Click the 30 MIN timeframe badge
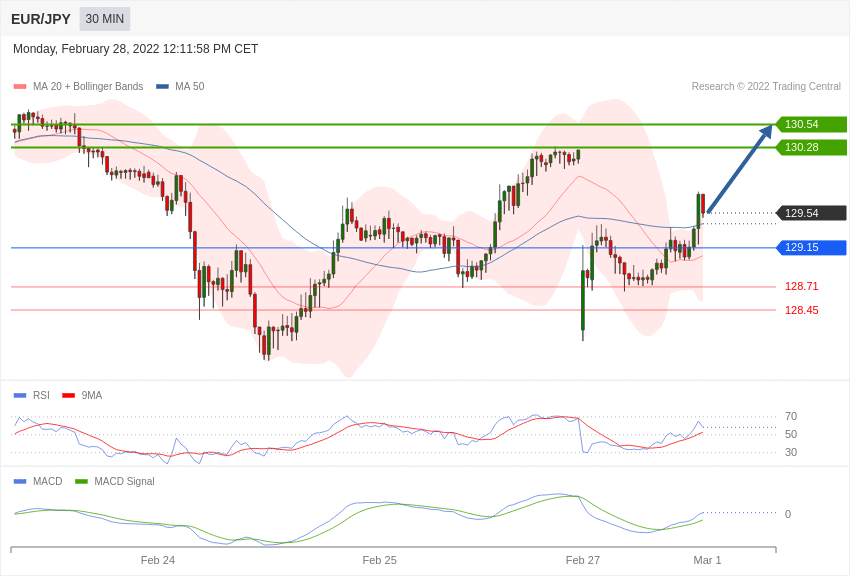 105,19
